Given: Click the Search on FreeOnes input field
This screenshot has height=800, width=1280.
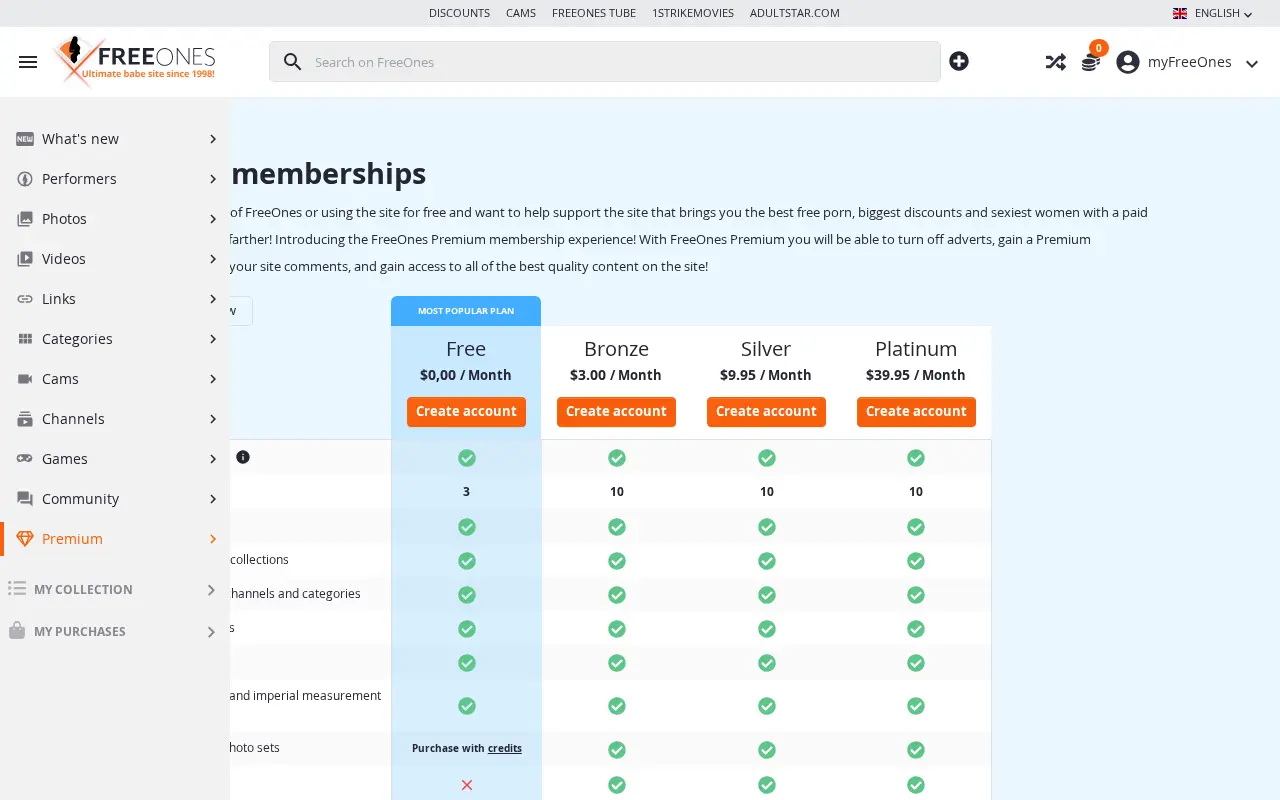Looking at the screenshot, I should click(x=604, y=62).
